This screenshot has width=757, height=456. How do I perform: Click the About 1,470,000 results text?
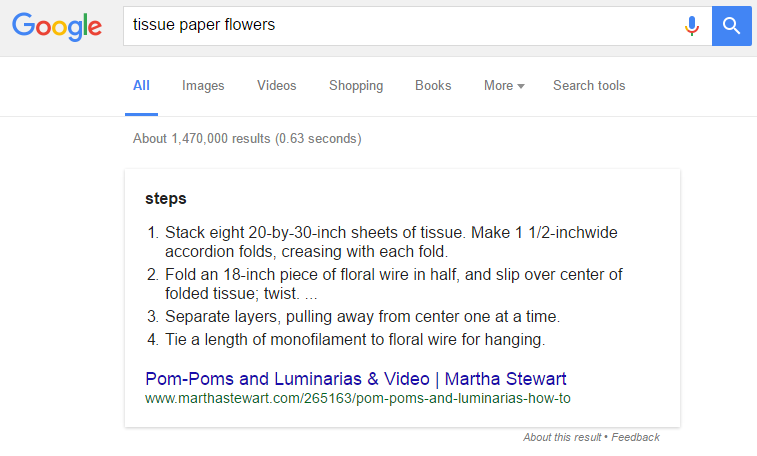coord(247,138)
